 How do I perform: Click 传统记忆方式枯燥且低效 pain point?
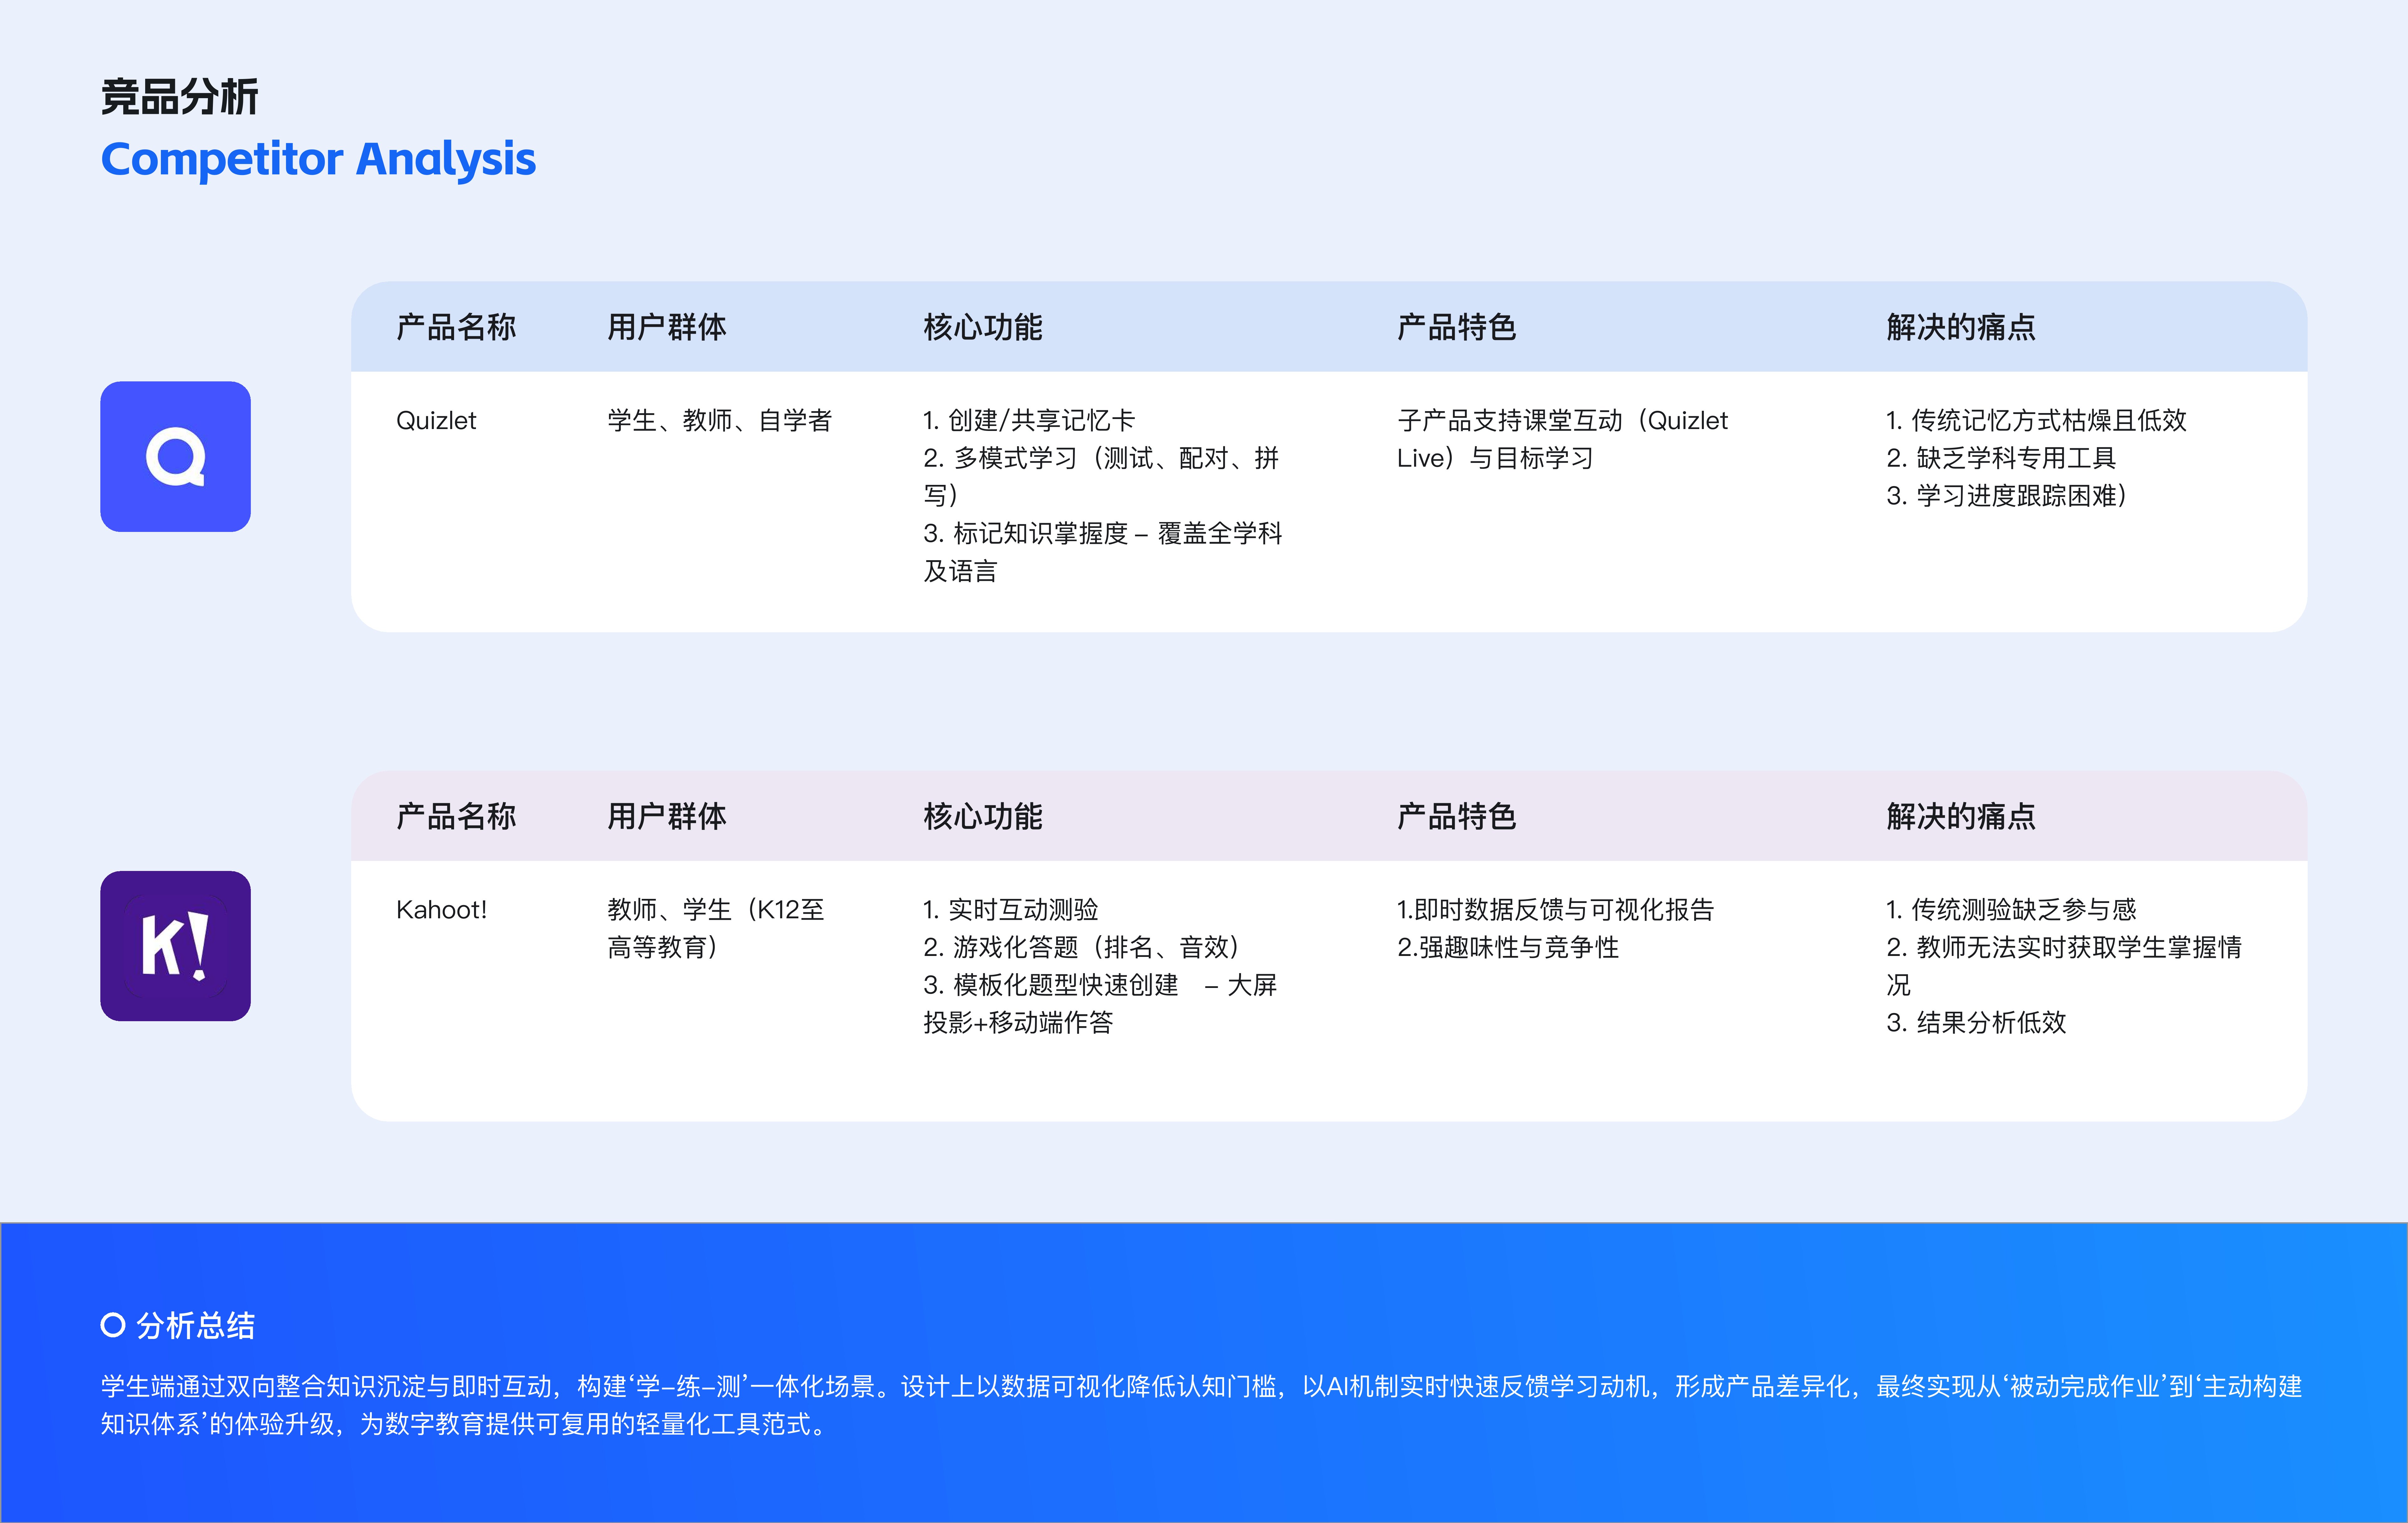coord(2036,420)
